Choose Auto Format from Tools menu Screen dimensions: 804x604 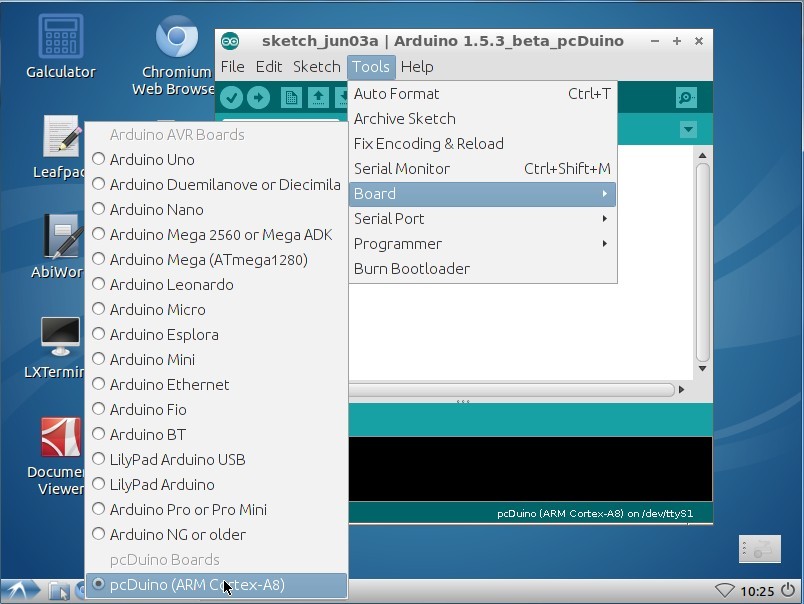point(482,94)
